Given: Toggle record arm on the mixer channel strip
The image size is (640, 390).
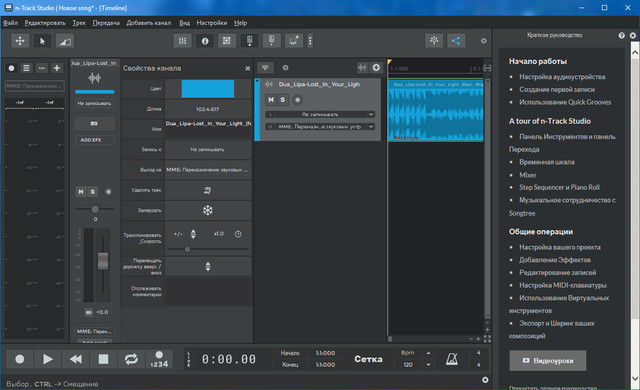Looking at the screenshot, I should click(108, 192).
